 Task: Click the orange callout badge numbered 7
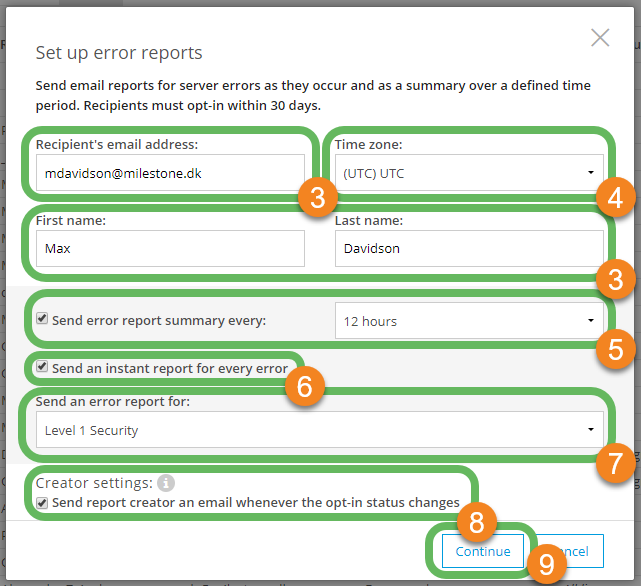tap(615, 462)
